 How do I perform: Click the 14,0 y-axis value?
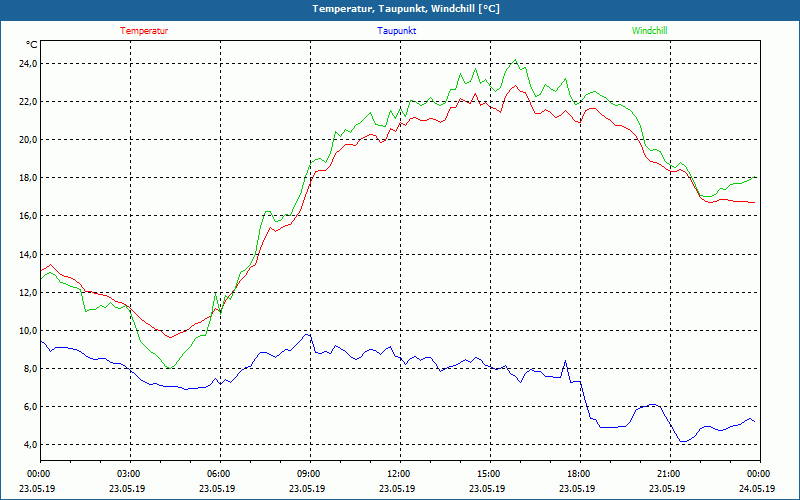28,254
